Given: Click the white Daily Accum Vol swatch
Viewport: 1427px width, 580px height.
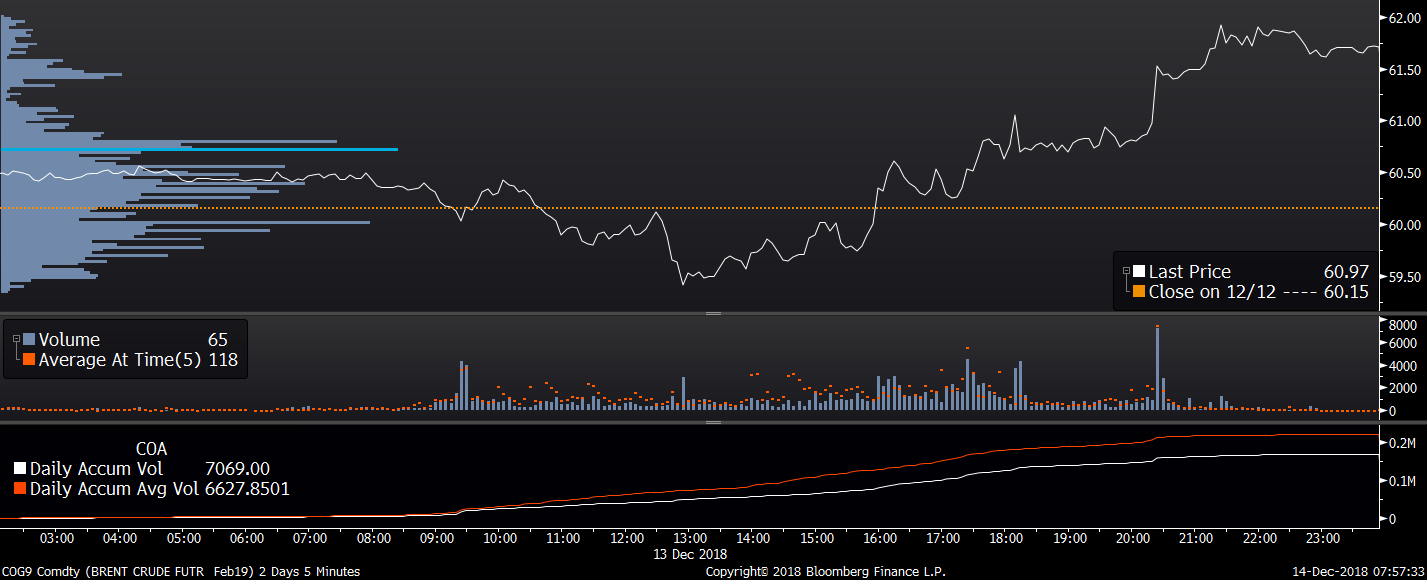Looking at the screenshot, I should (20, 468).
